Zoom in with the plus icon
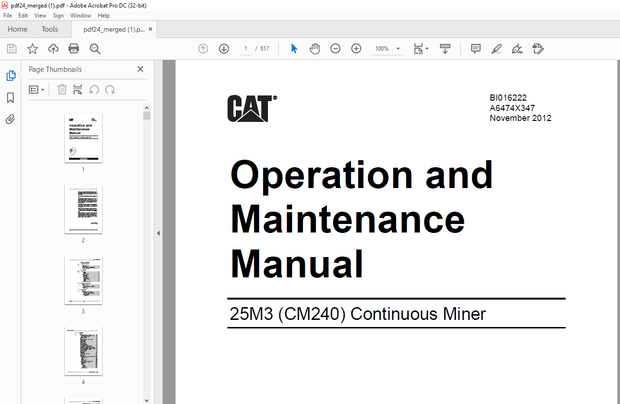Screen dimensions: 620x404 click(x=356, y=49)
